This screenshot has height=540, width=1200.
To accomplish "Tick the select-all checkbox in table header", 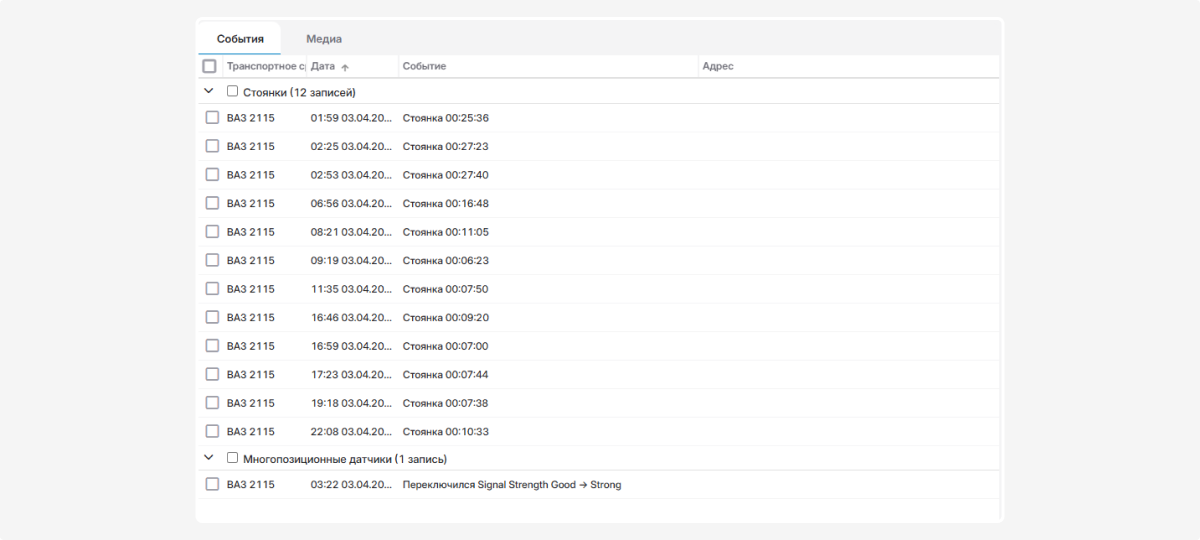I will click(209, 66).
